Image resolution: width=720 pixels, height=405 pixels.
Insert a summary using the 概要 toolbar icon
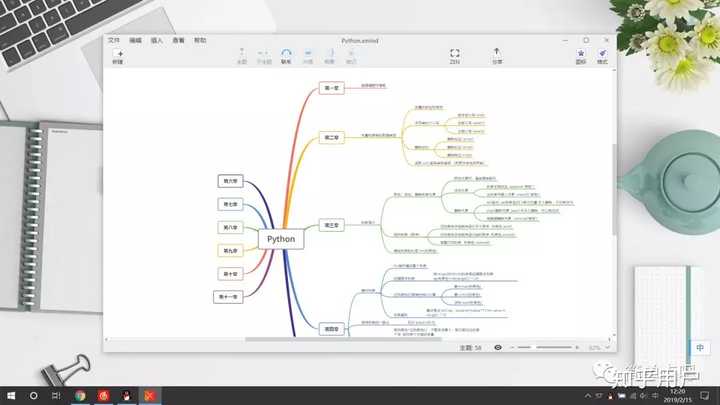tap(329, 56)
